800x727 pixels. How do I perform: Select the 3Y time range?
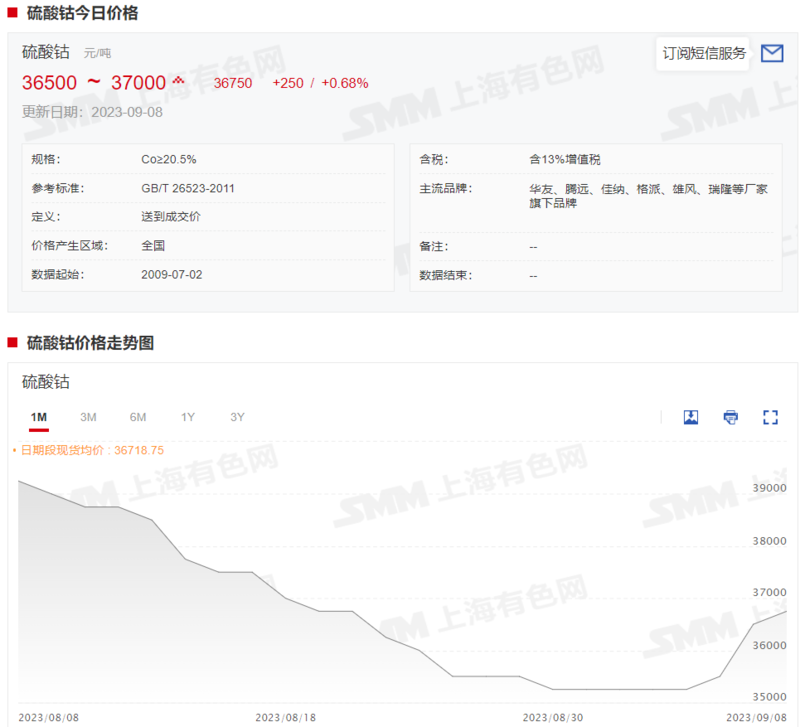[x=236, y=417]
